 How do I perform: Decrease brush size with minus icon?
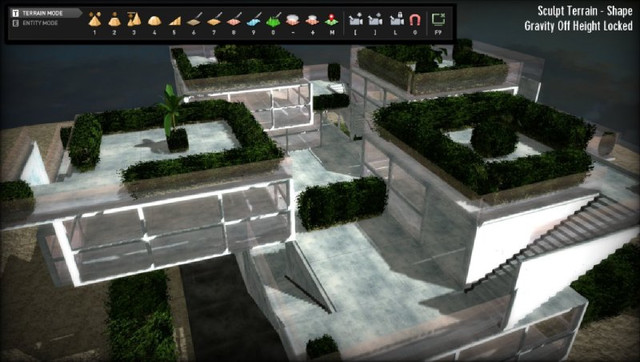tap(293, 20)
